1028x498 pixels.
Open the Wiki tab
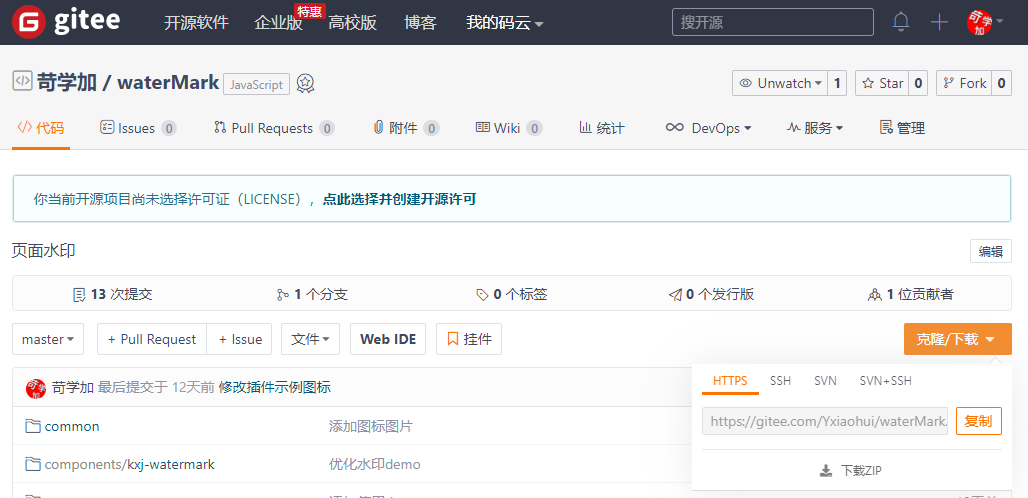[x=509, y=128]
